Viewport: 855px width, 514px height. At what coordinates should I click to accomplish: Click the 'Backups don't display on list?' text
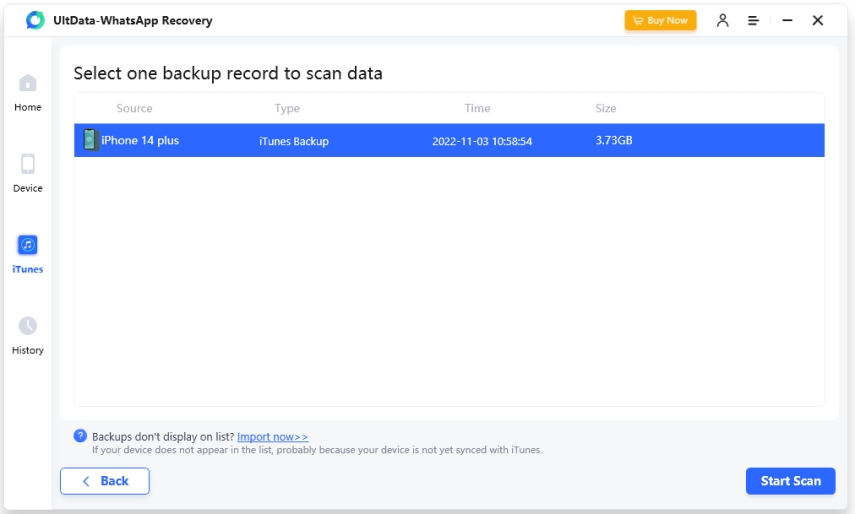pos(163,437)
